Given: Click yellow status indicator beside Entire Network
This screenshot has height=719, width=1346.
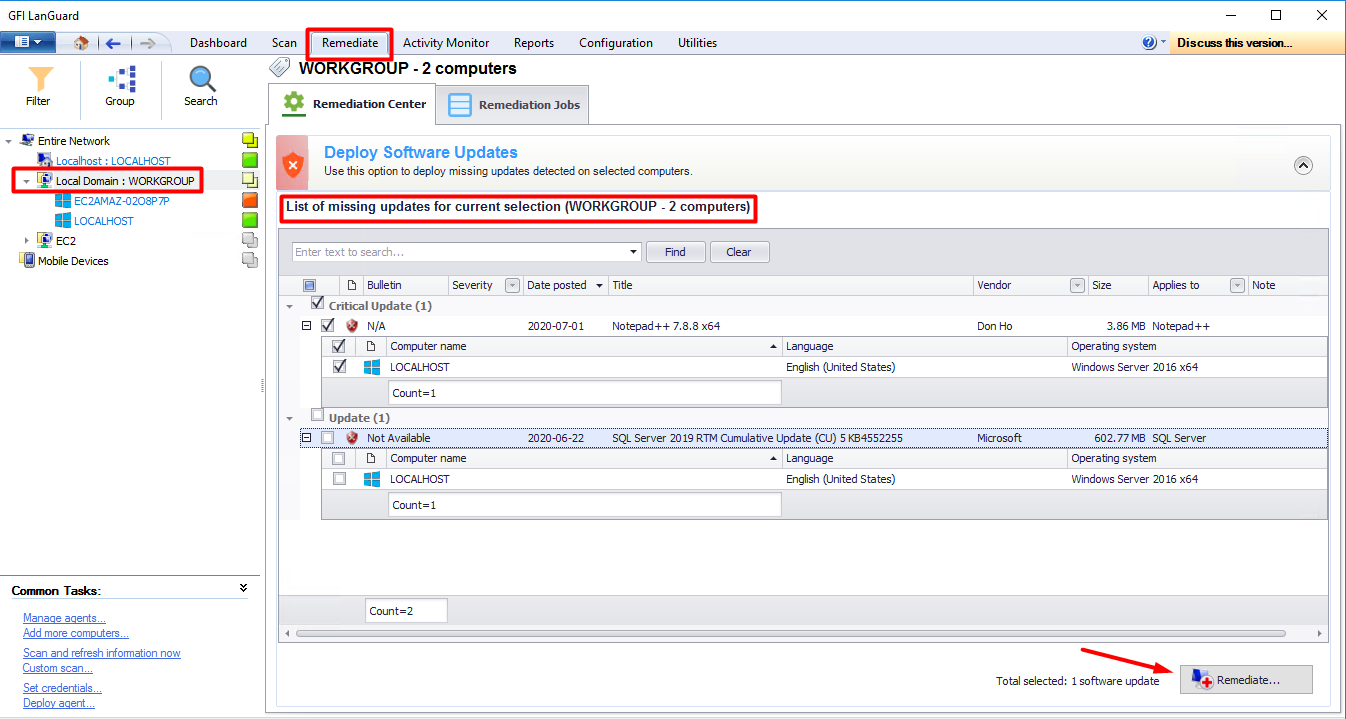Looking at the screenshot, I should [250, 140].
